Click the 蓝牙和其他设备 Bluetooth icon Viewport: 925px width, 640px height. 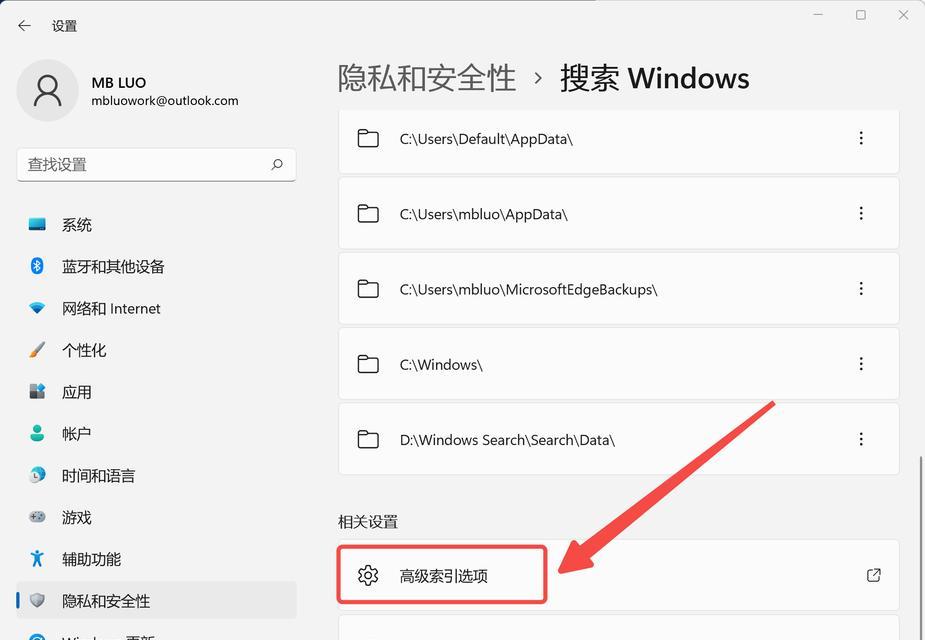(37, 266)
